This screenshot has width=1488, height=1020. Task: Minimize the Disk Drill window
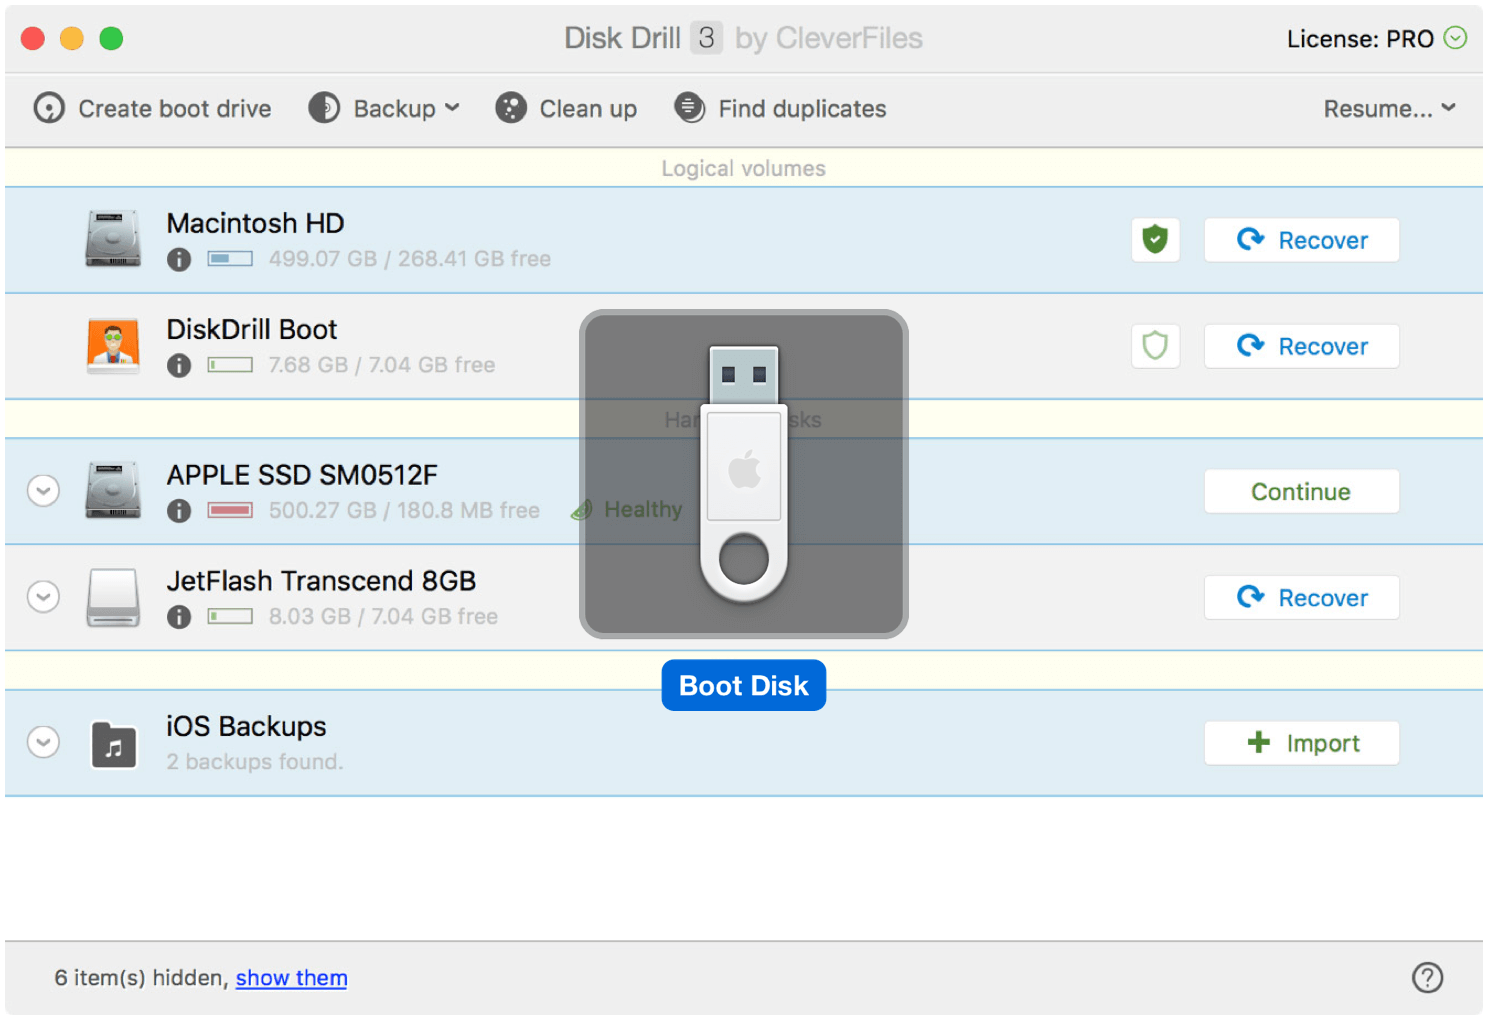pos(72,38)
